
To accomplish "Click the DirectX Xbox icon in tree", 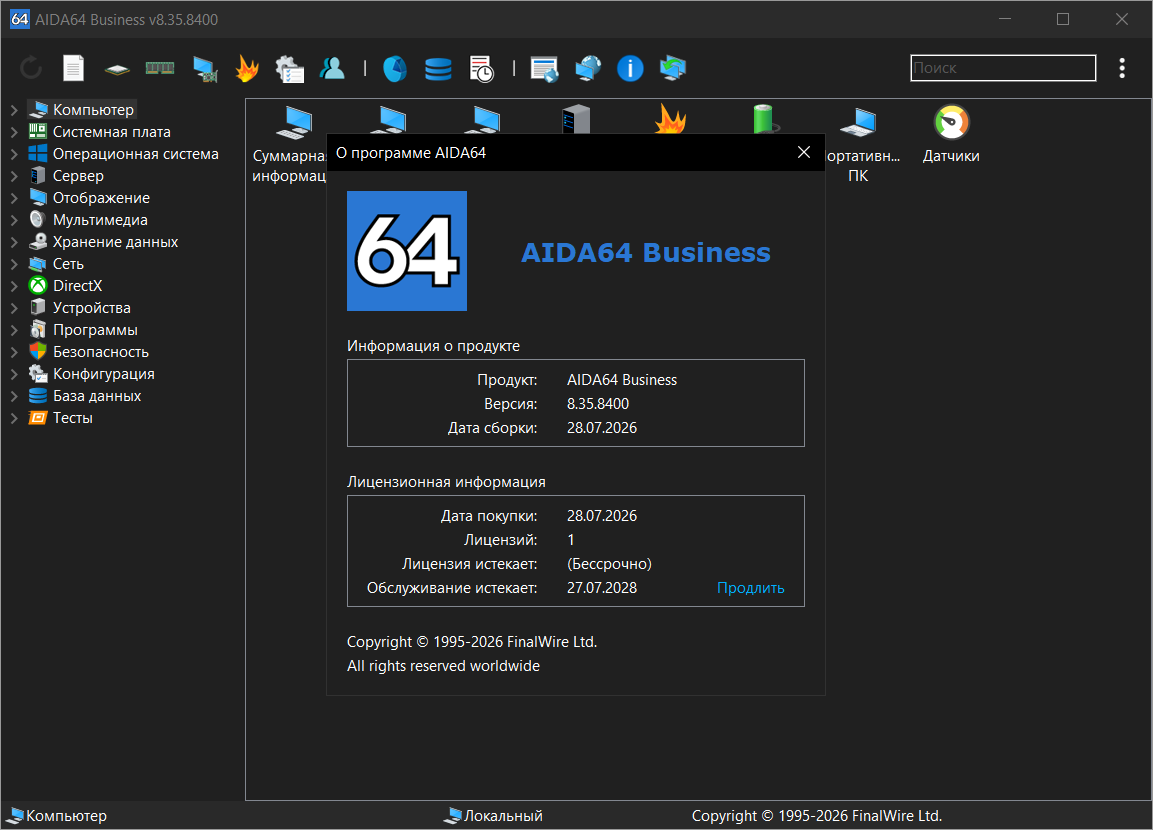I will point(38,285).
